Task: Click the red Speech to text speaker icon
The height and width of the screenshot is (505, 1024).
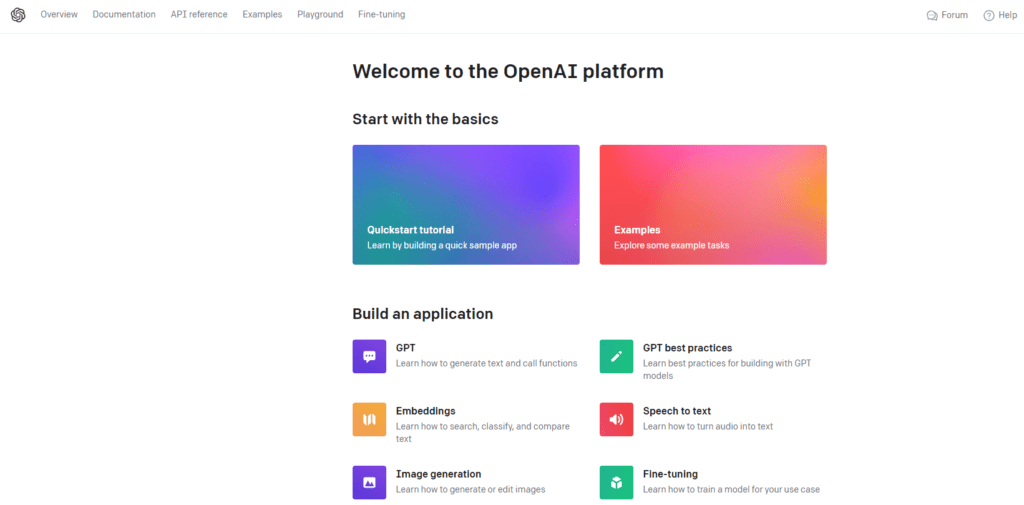Action: (616, 419)
